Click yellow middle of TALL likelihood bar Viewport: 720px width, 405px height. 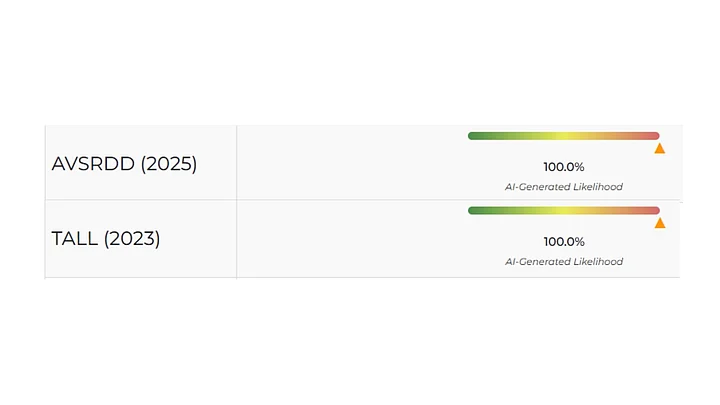(x=564, y=211)
